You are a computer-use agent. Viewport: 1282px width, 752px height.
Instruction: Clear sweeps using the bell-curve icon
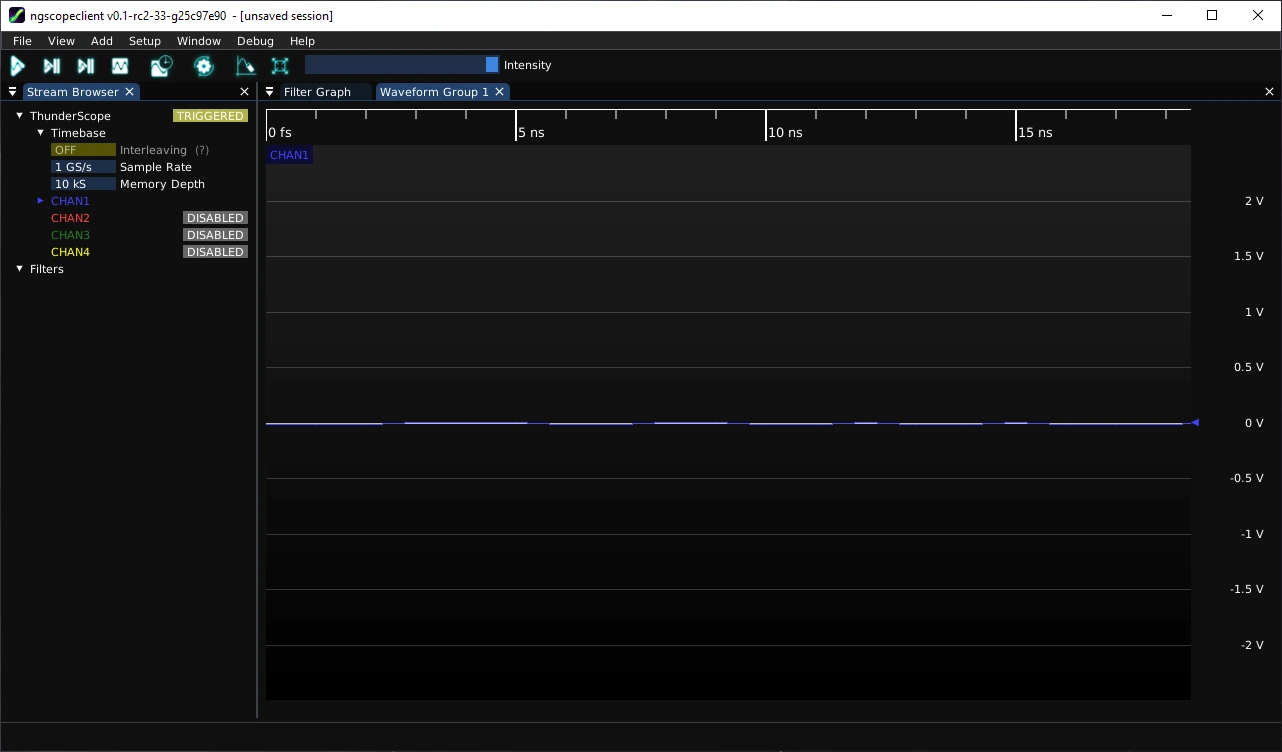coord(245,65)
